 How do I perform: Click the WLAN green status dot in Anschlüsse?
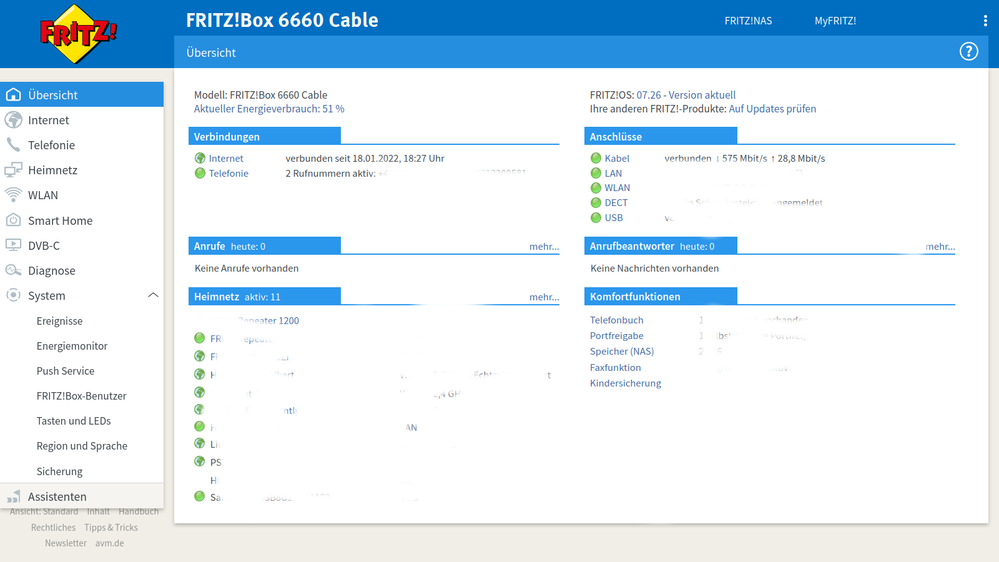(596, 188)
